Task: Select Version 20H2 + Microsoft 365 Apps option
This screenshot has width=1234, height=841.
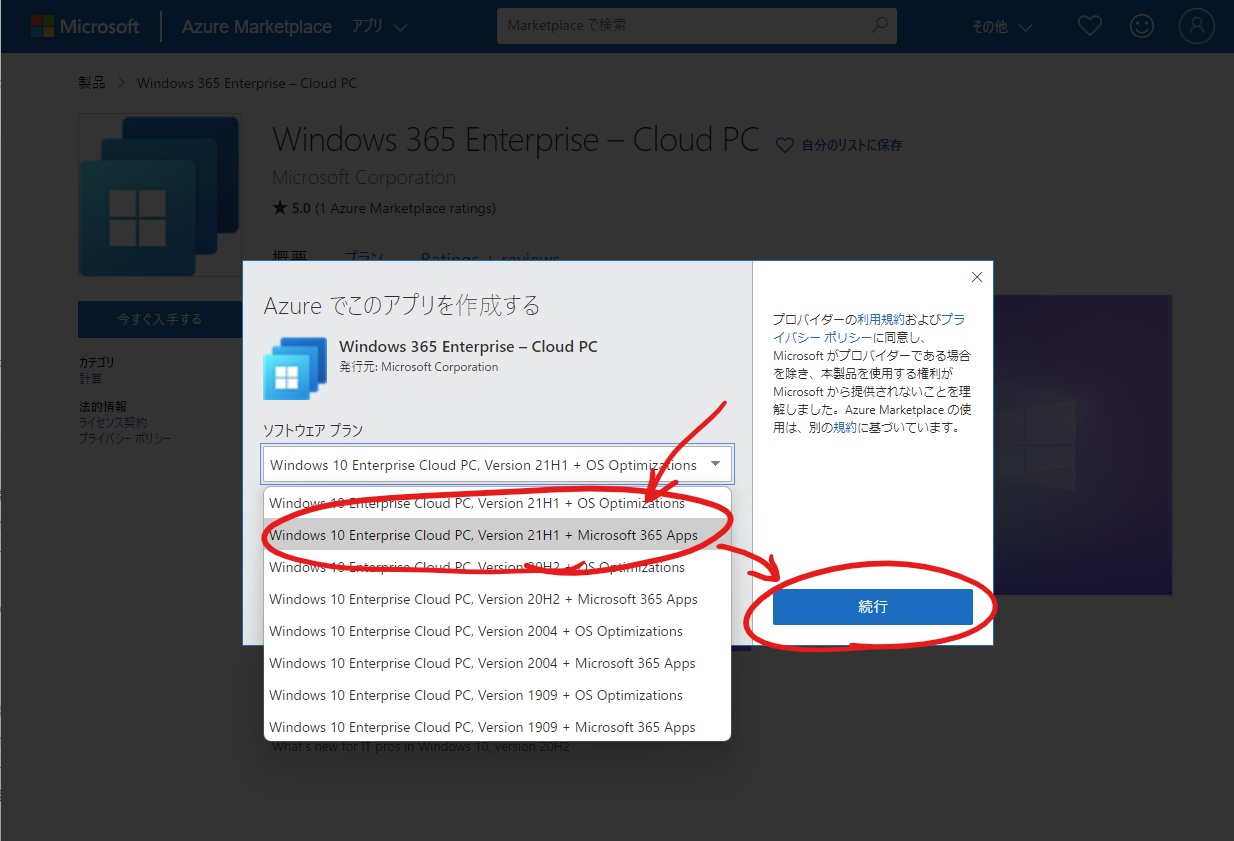Action: 497,599
